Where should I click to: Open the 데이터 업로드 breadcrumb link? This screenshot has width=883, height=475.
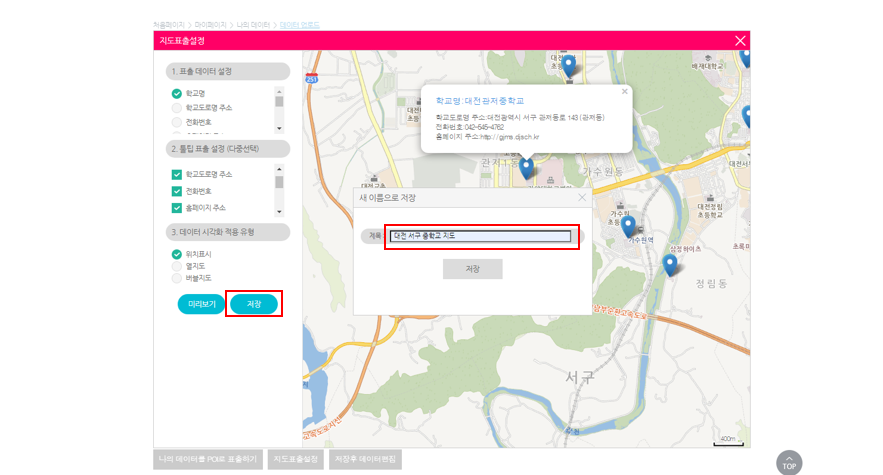(300, 25)
